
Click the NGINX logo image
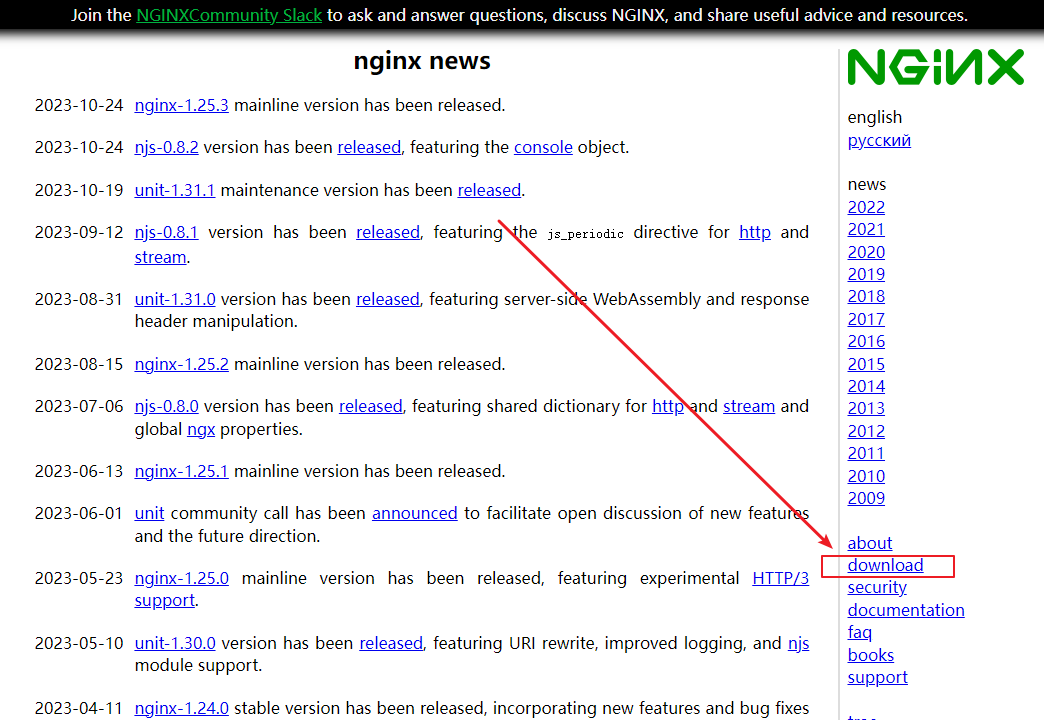[935, 67]
